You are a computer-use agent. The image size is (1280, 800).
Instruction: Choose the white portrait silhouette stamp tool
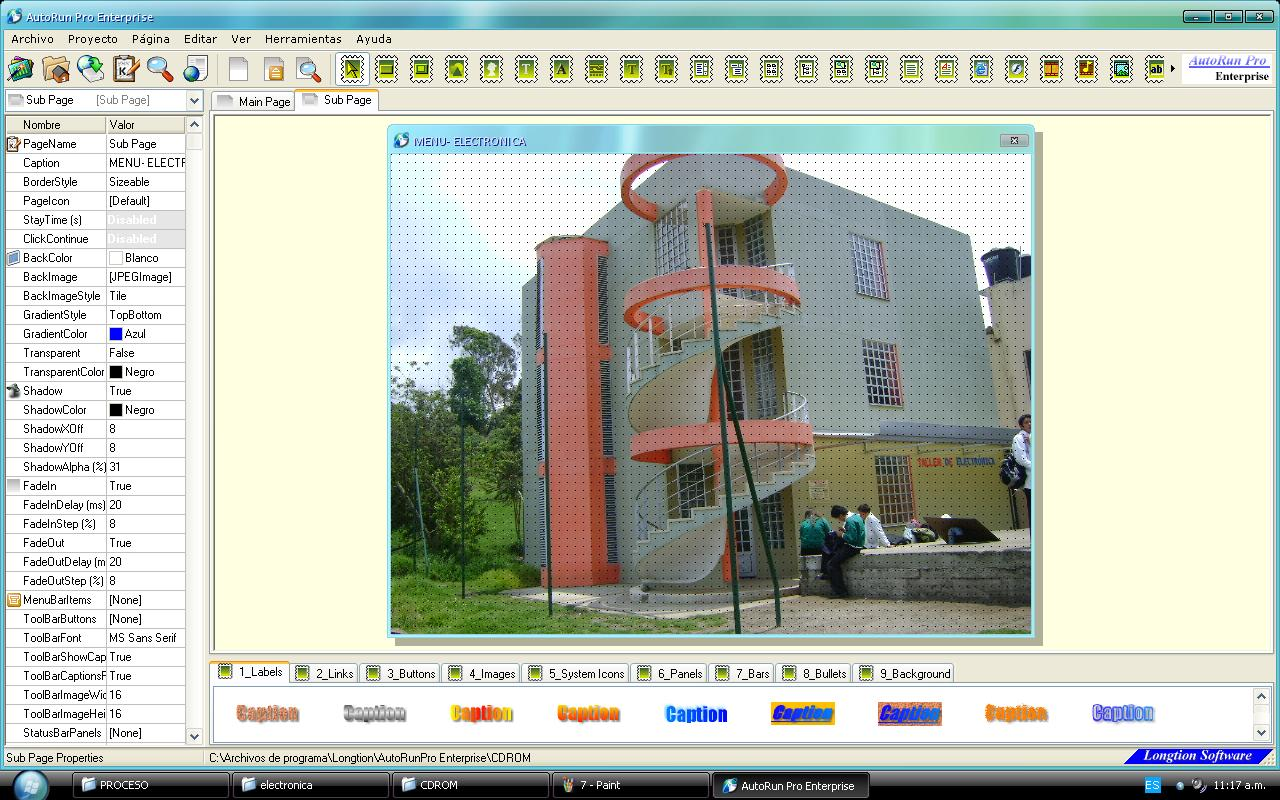click(x=492, y=69)
